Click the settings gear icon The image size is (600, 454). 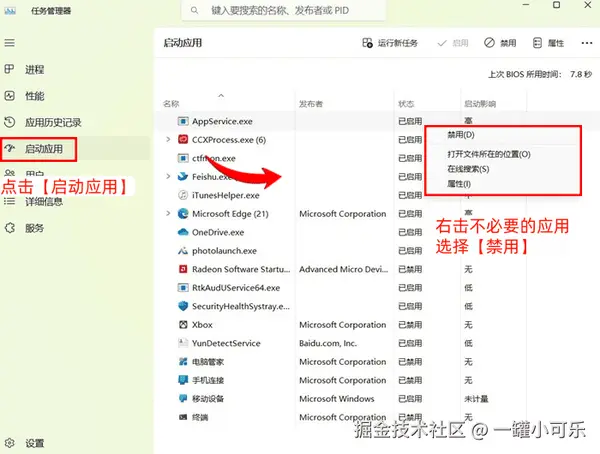[x=10, y=443]
